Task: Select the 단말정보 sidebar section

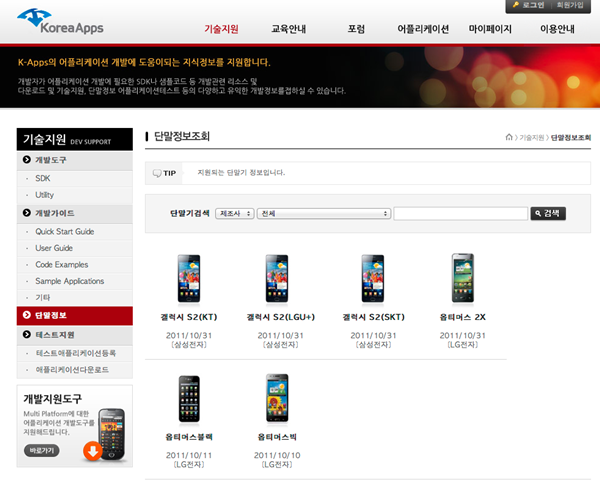Action: tap(75, 315)
